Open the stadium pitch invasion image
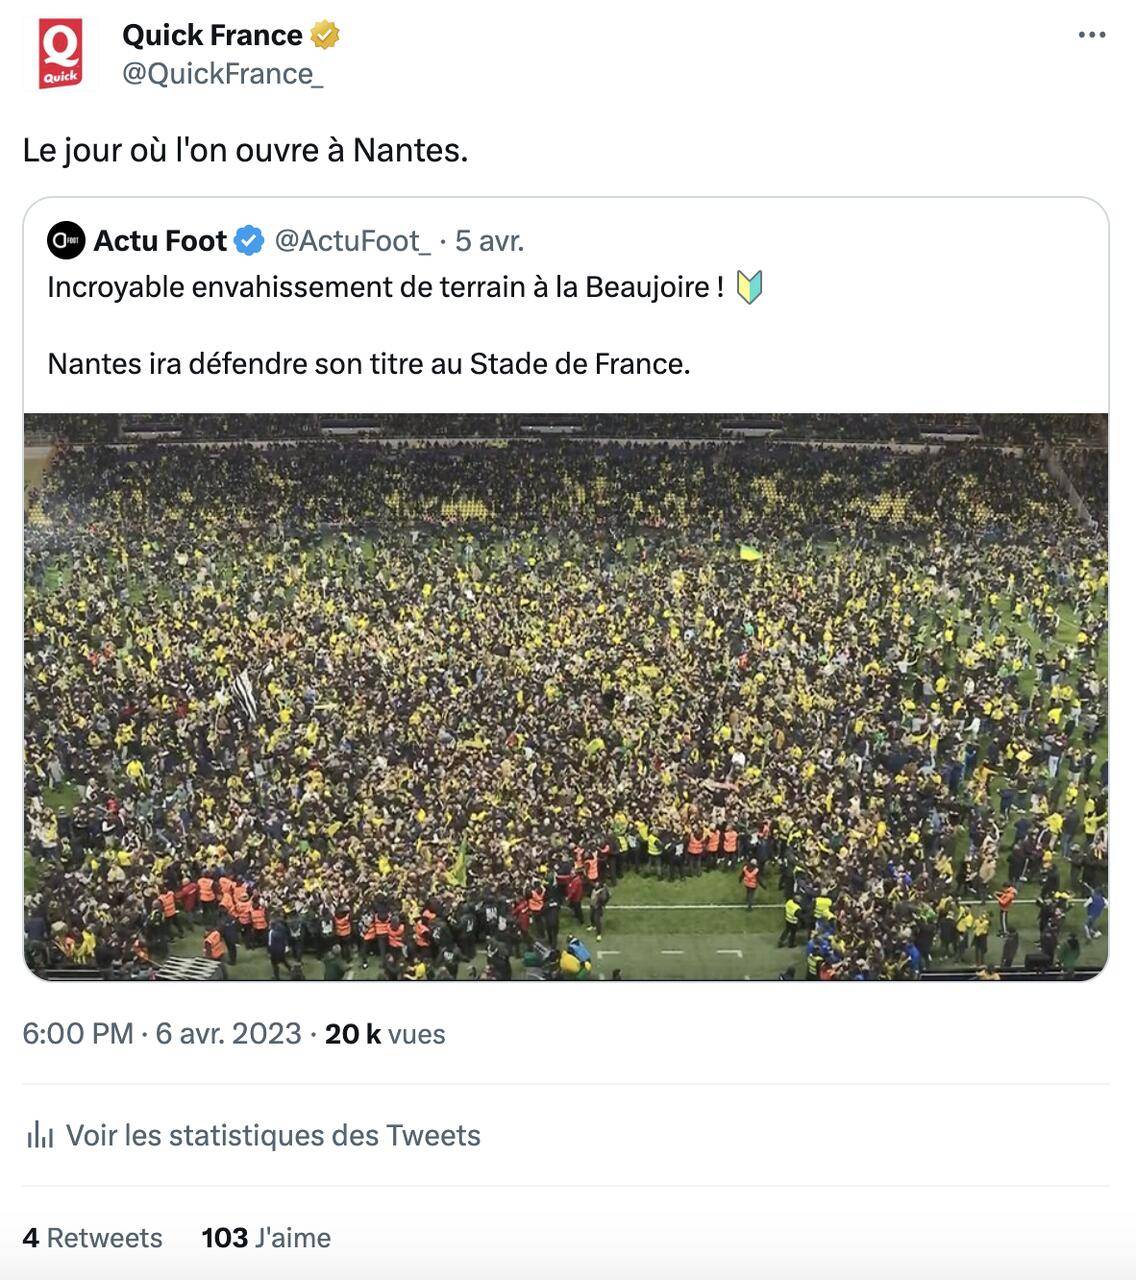 click(x=566, y=696)
